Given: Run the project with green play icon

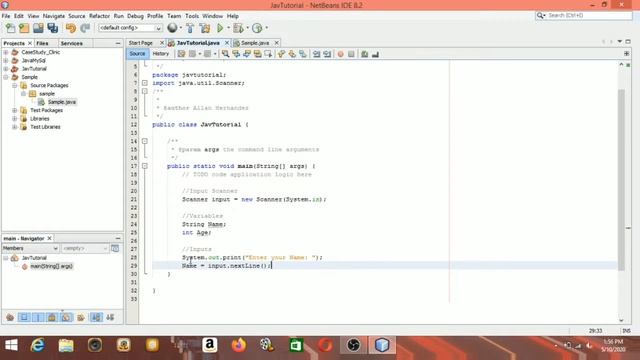Looking at the screenshot, I should [220, 28].
